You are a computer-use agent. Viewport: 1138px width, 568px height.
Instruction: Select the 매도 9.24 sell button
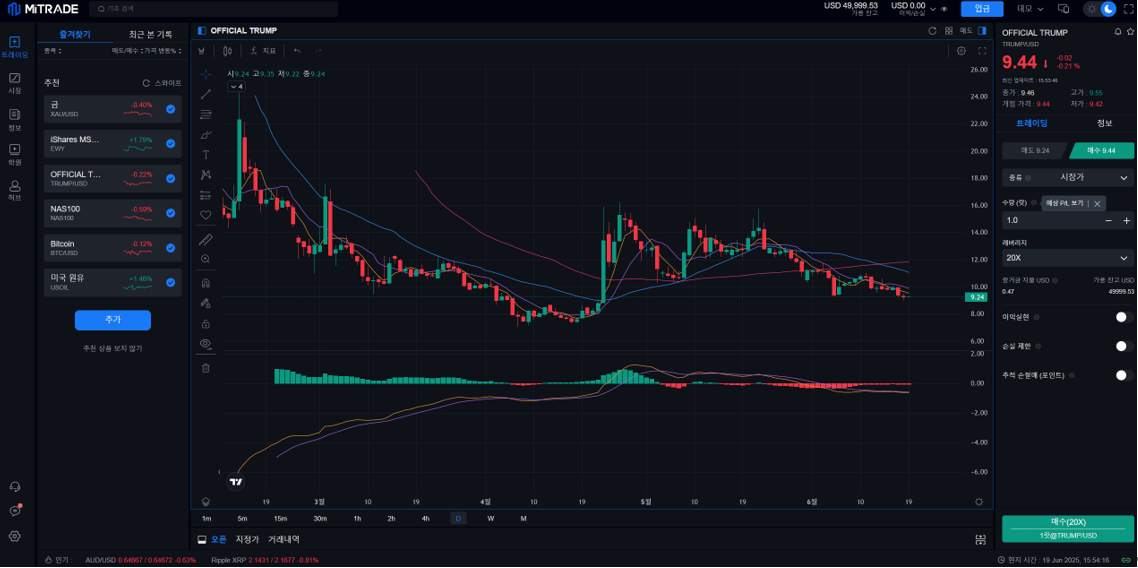coord(1036,150)
